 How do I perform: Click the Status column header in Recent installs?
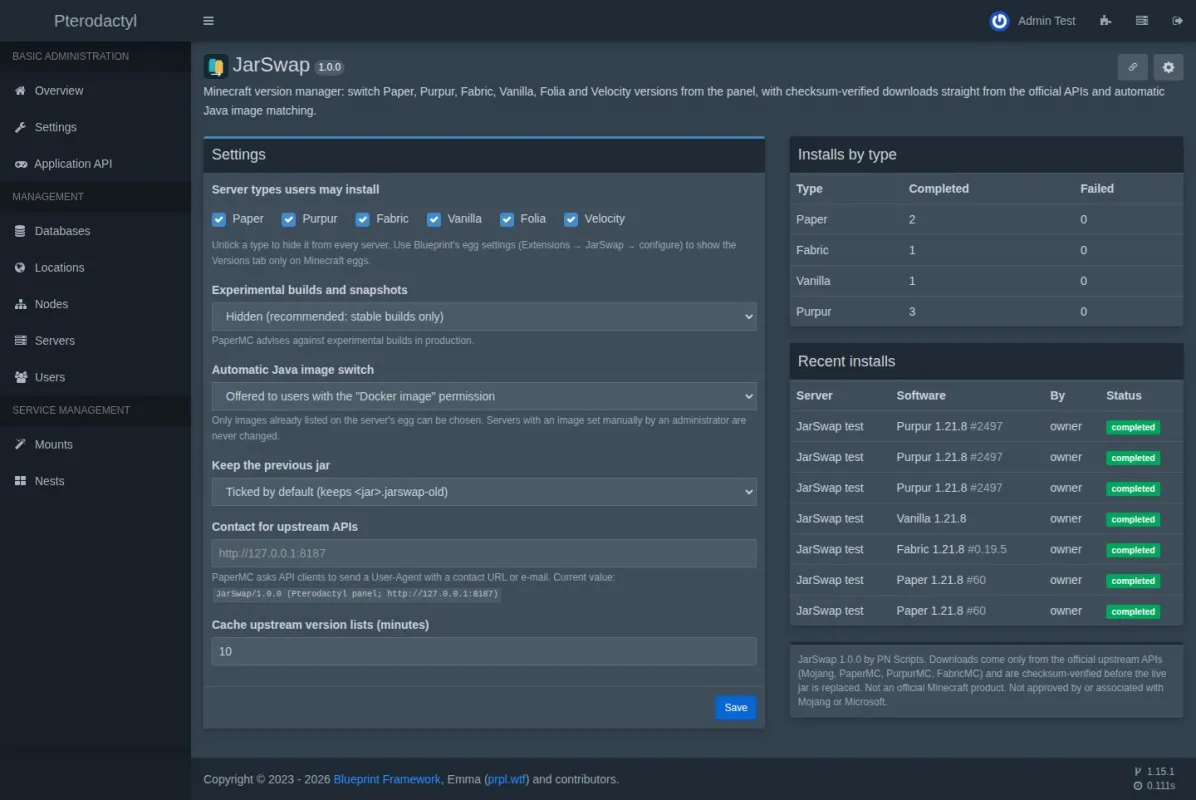pyautogui.click(x=1124, y=395)
